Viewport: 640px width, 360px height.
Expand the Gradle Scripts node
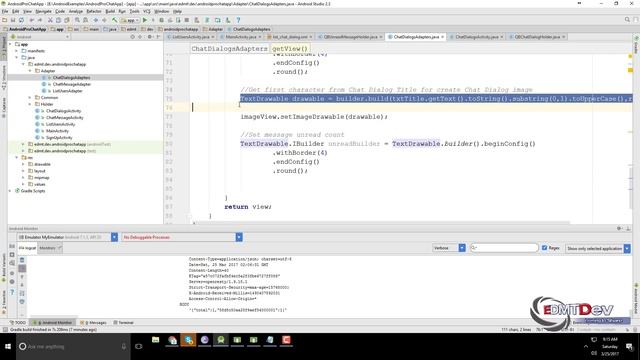click(x=10, y=191)
